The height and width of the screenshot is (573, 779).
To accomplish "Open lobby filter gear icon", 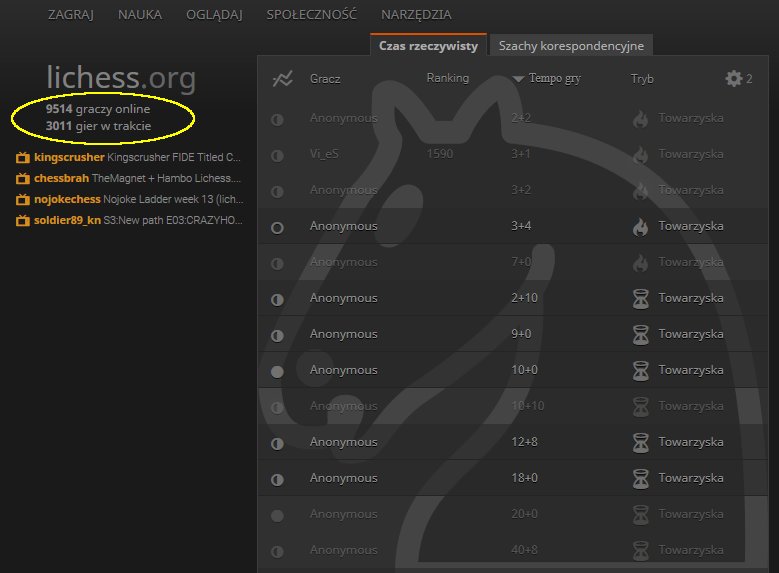I will (x=734, y=79).
